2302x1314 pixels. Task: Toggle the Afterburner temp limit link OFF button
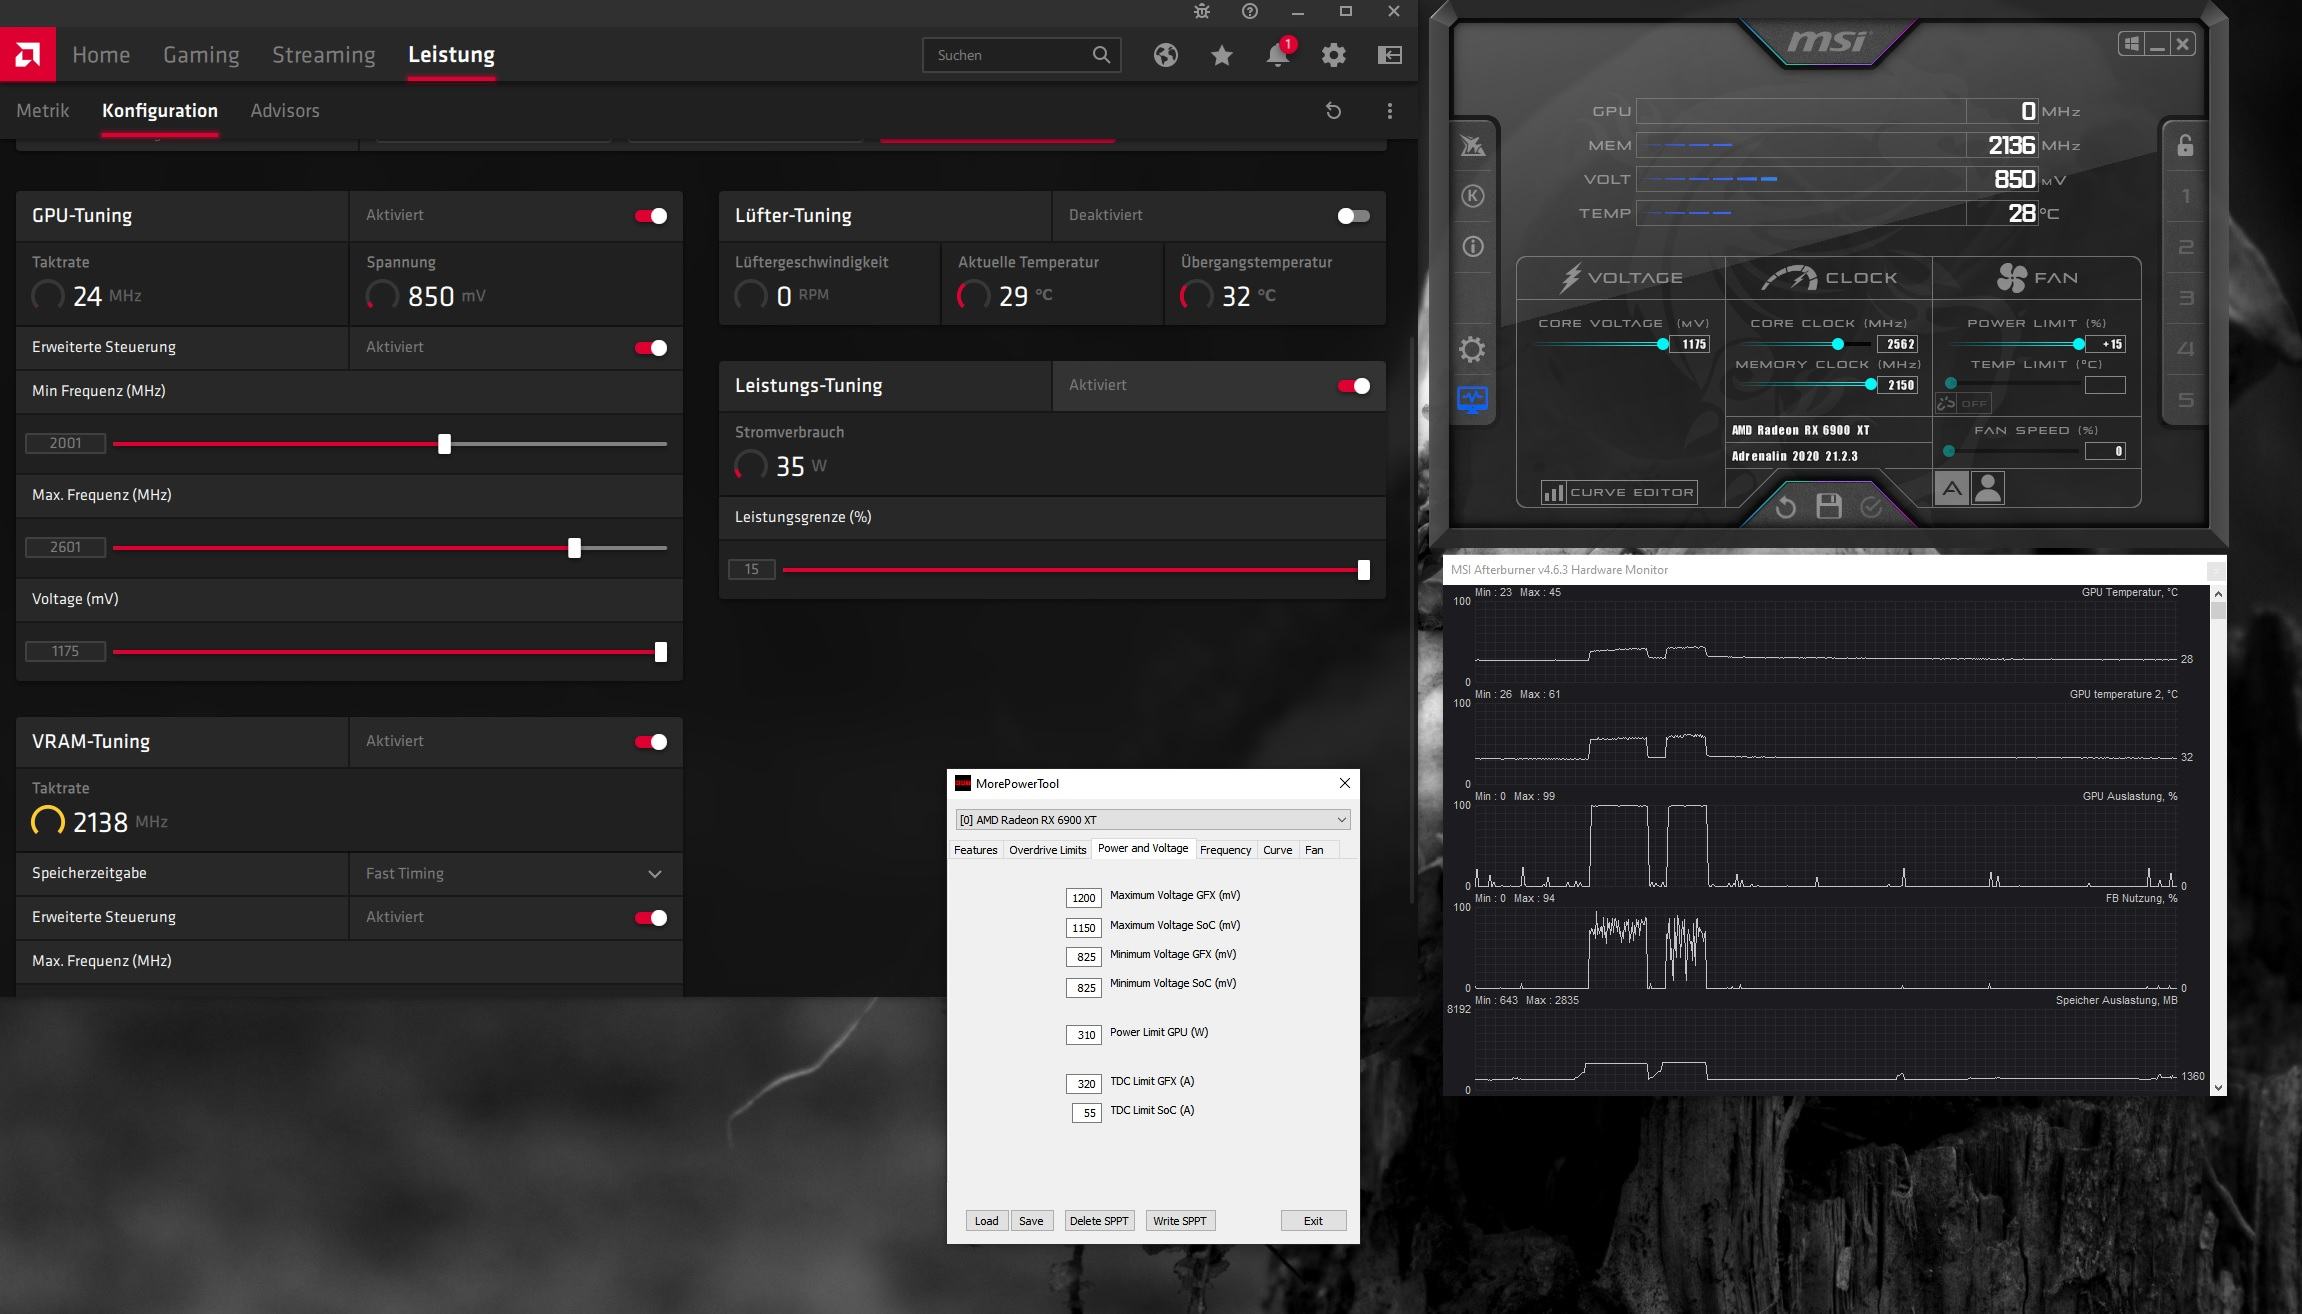click(1963, 403)
